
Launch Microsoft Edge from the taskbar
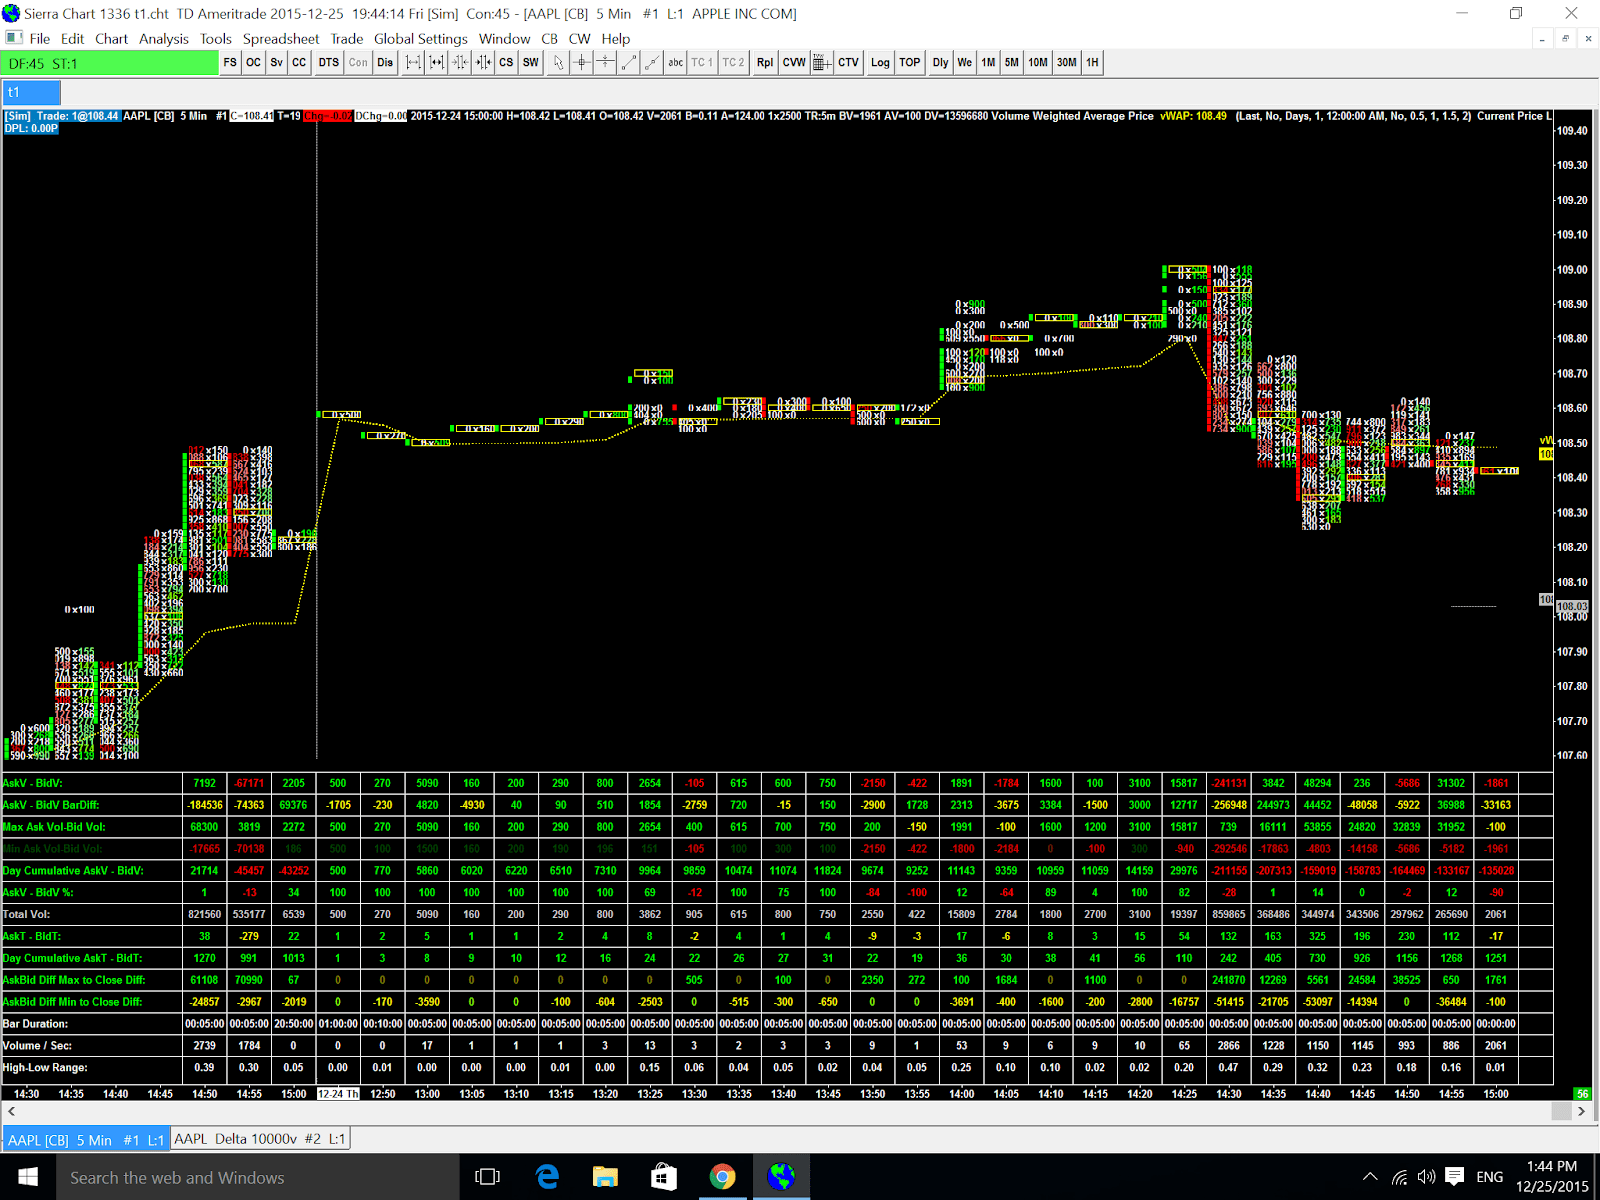tap(547, 1177)
